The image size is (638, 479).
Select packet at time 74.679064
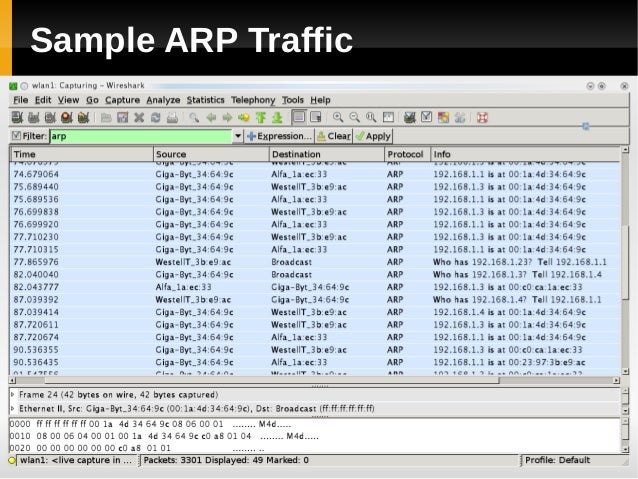[x=315, y=174]
